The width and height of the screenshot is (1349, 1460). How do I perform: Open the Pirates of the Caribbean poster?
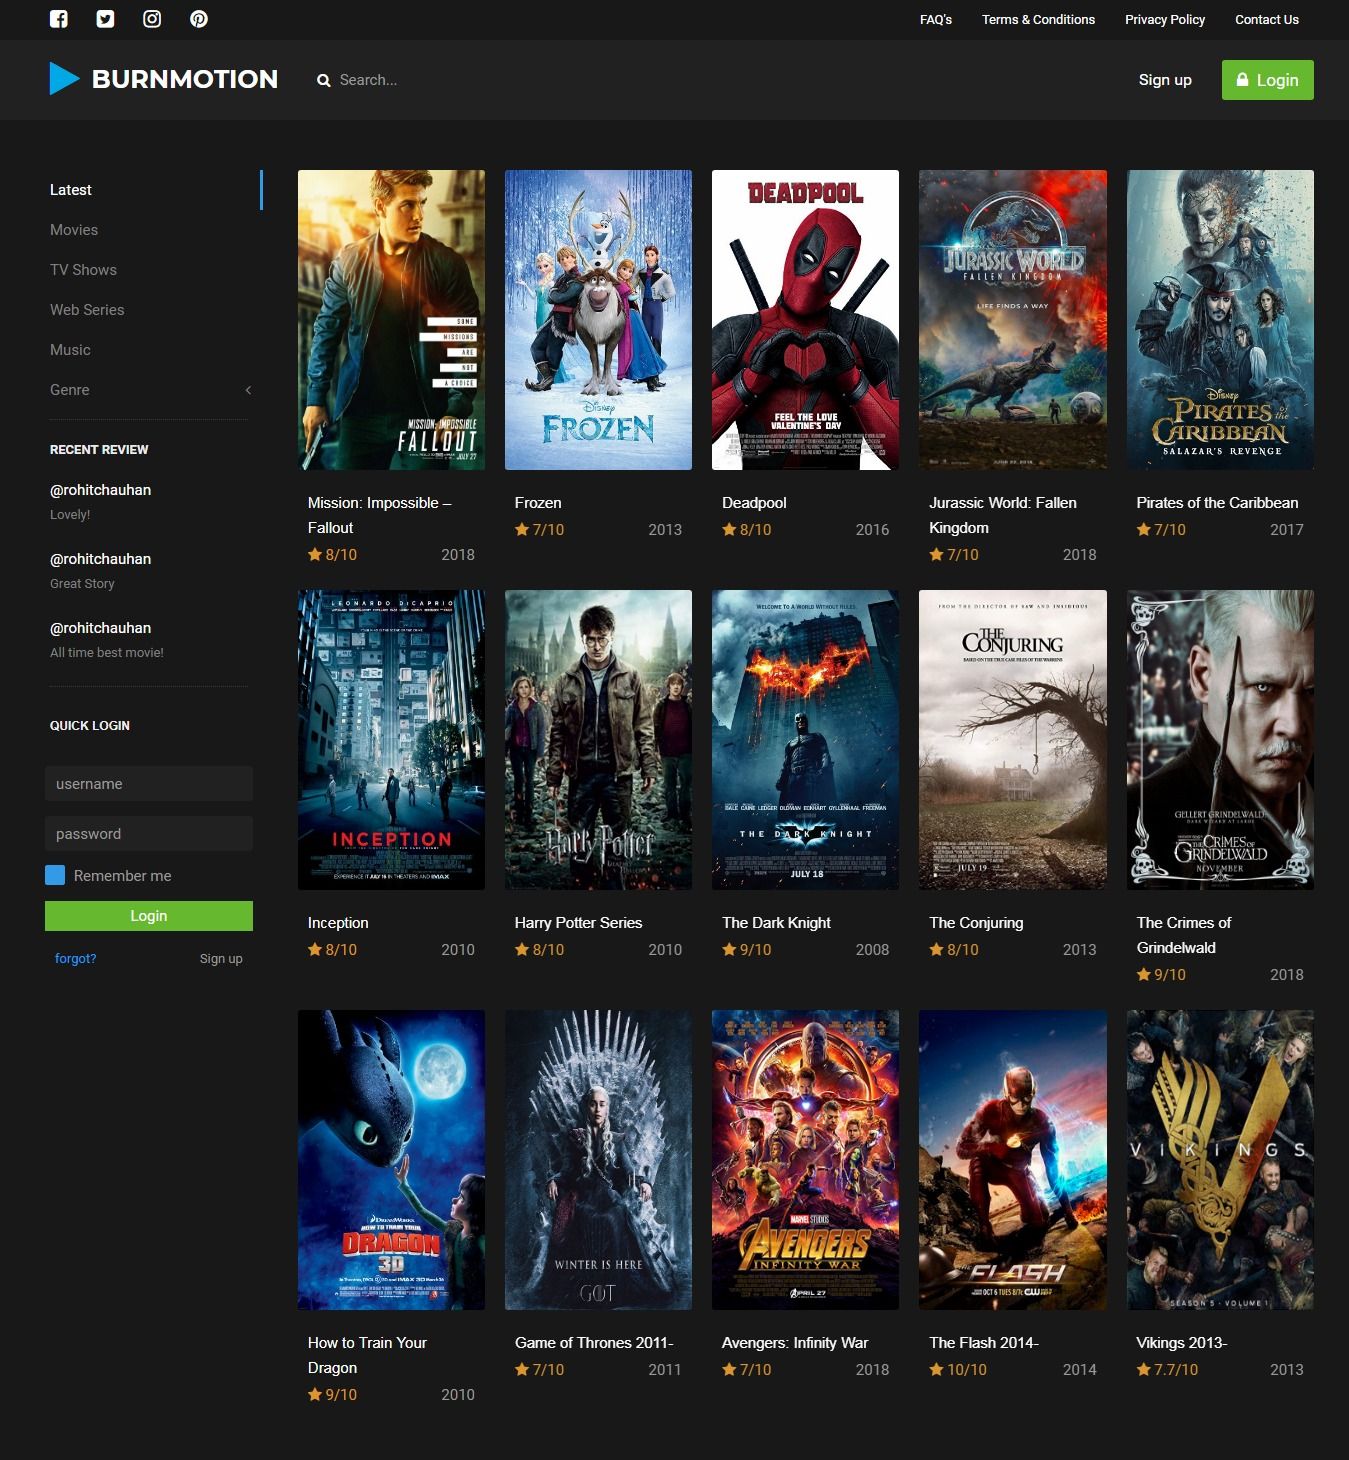(x=1220, y=320)
